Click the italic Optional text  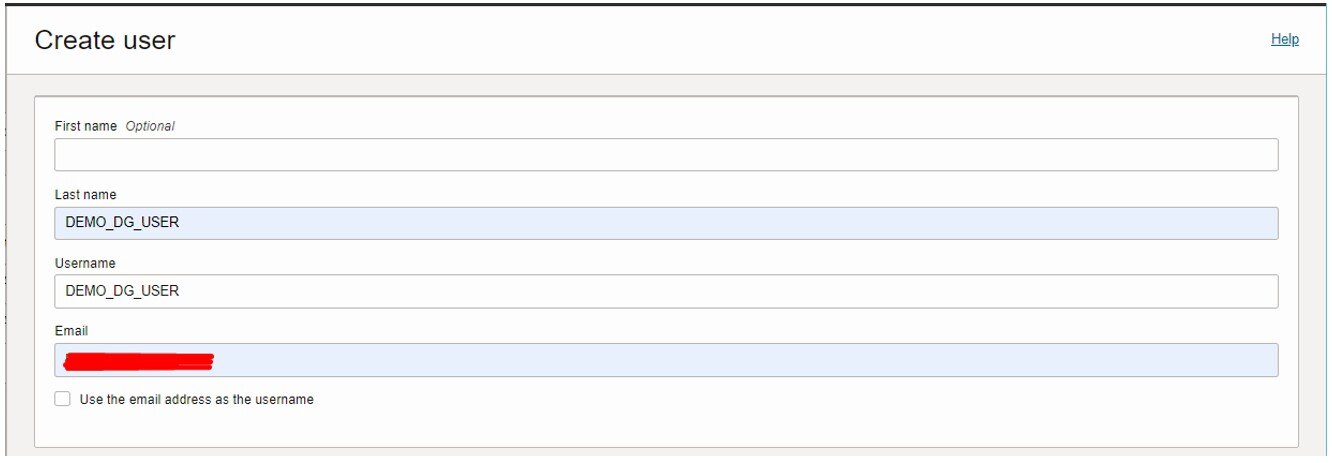(x=150, y=126)
